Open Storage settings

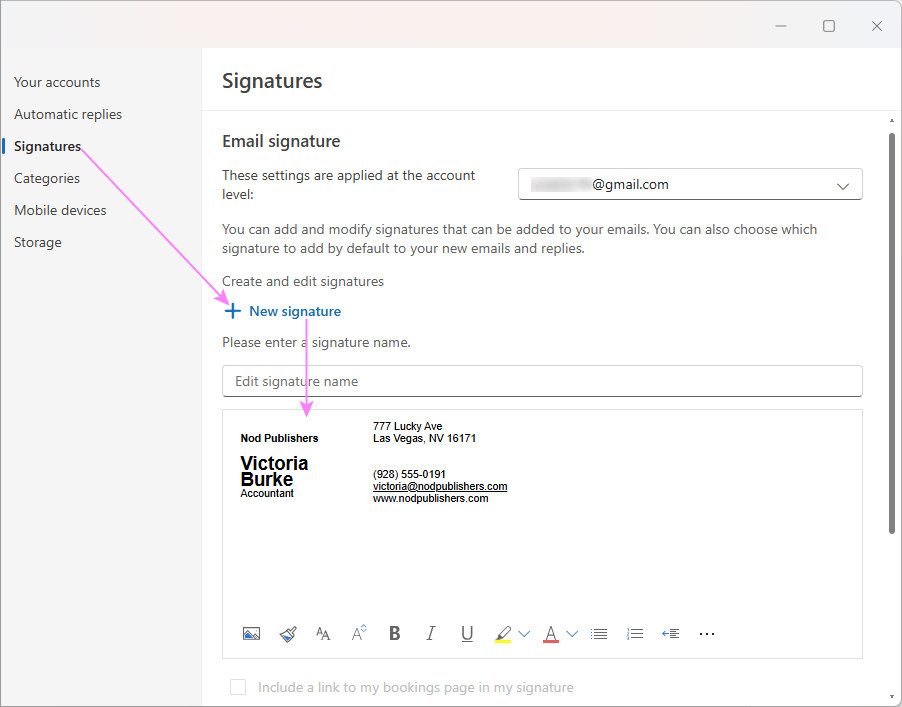(x=38, y=243)
